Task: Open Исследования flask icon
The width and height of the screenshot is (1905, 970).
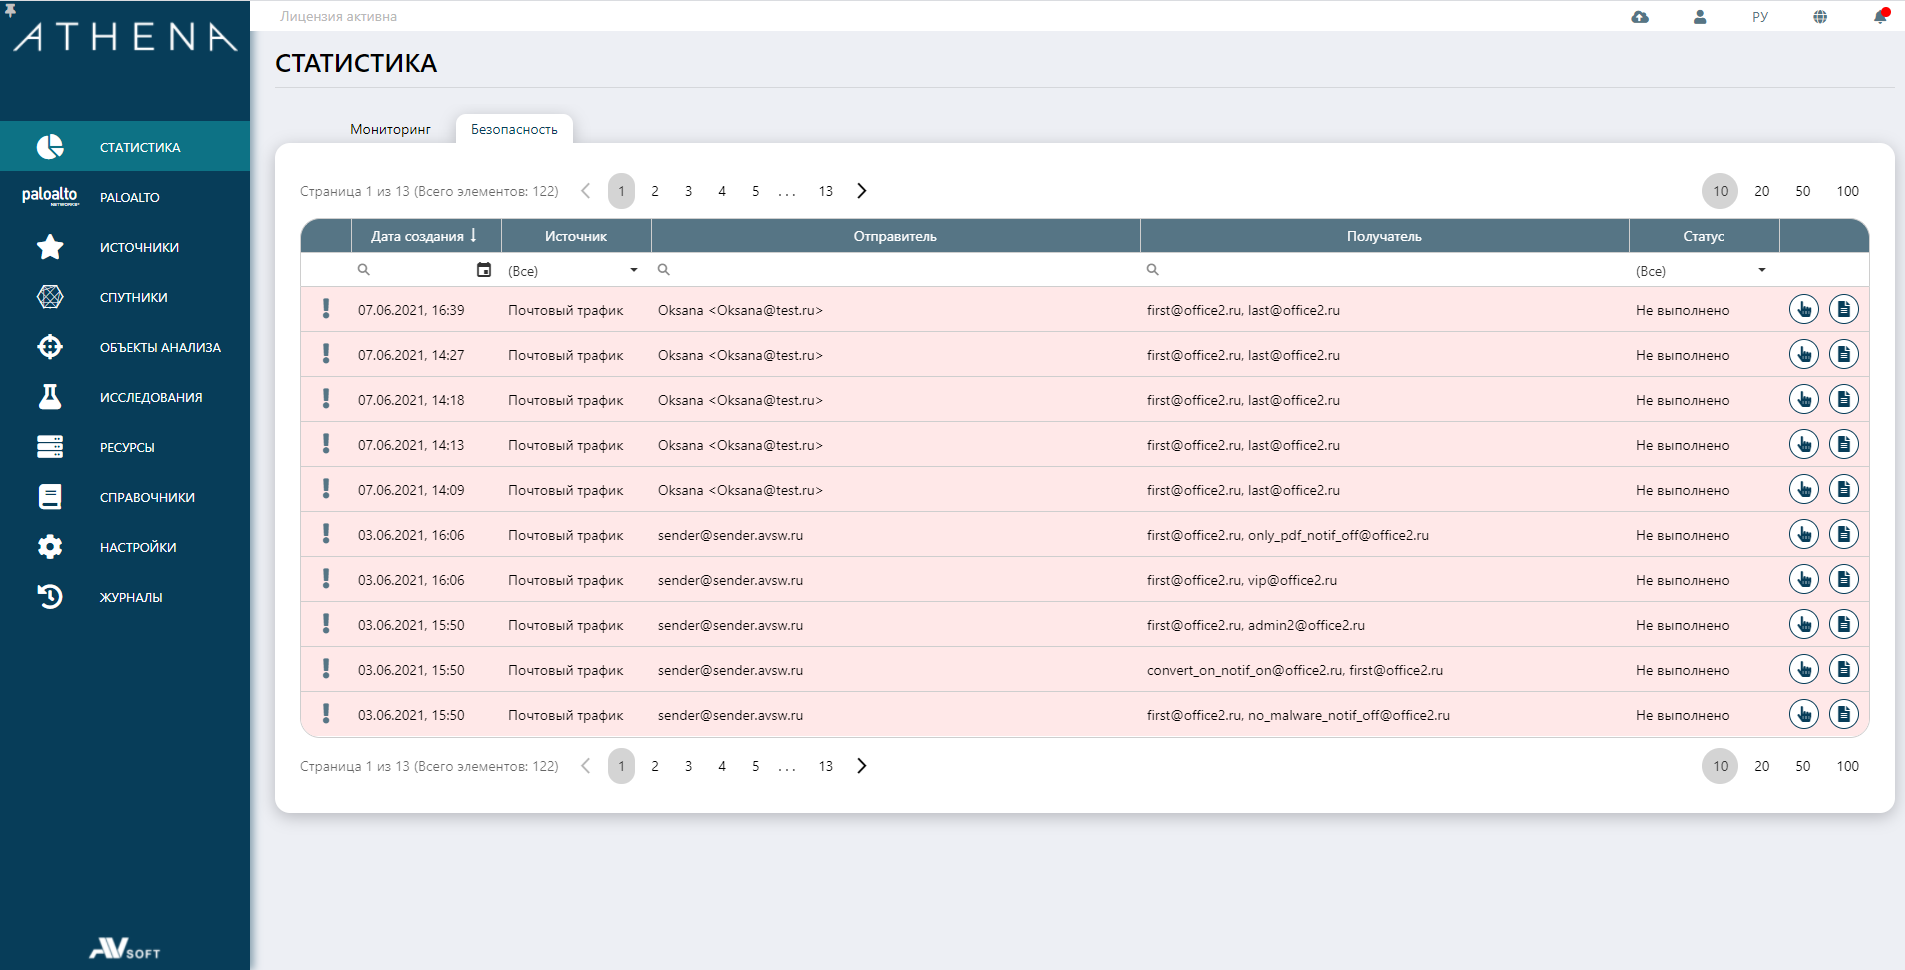Action: tap(50, 397)
